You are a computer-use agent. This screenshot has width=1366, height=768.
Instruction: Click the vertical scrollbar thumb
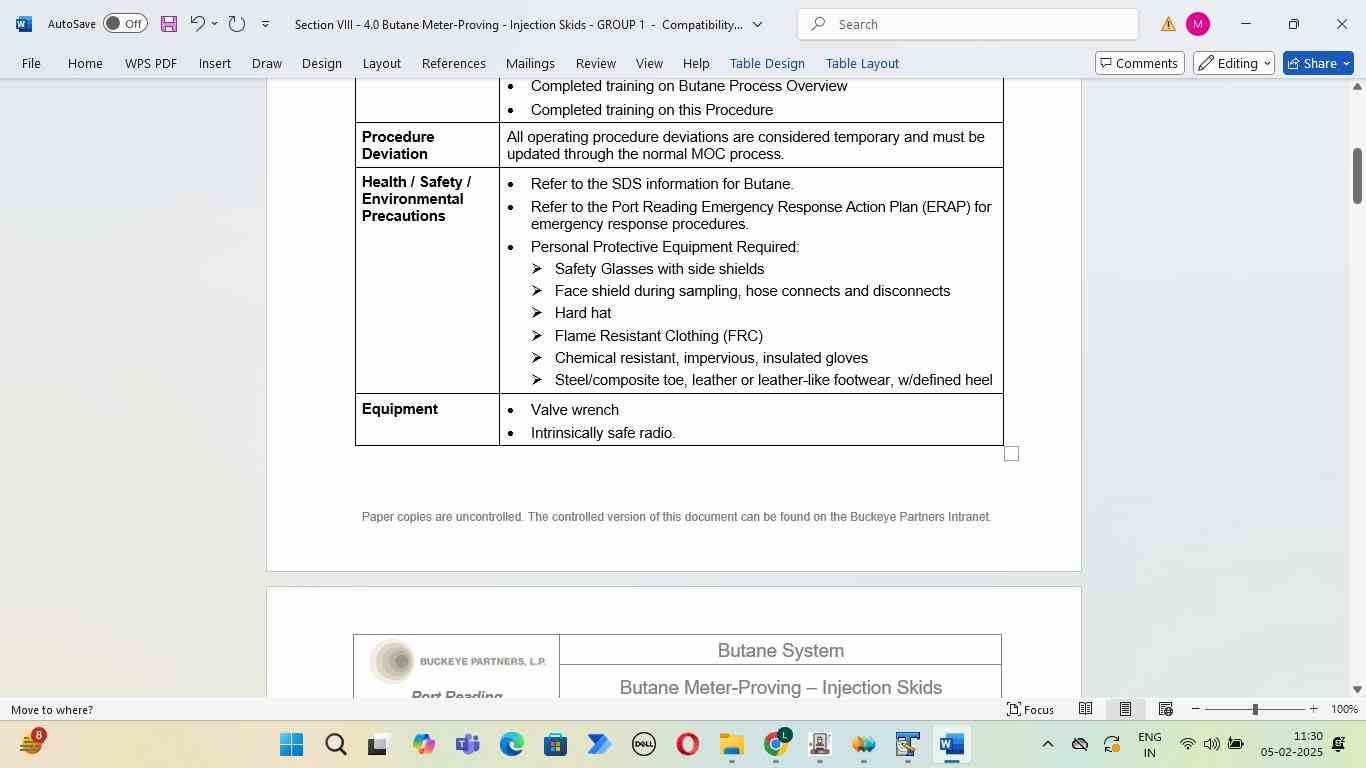(1357, 175)
